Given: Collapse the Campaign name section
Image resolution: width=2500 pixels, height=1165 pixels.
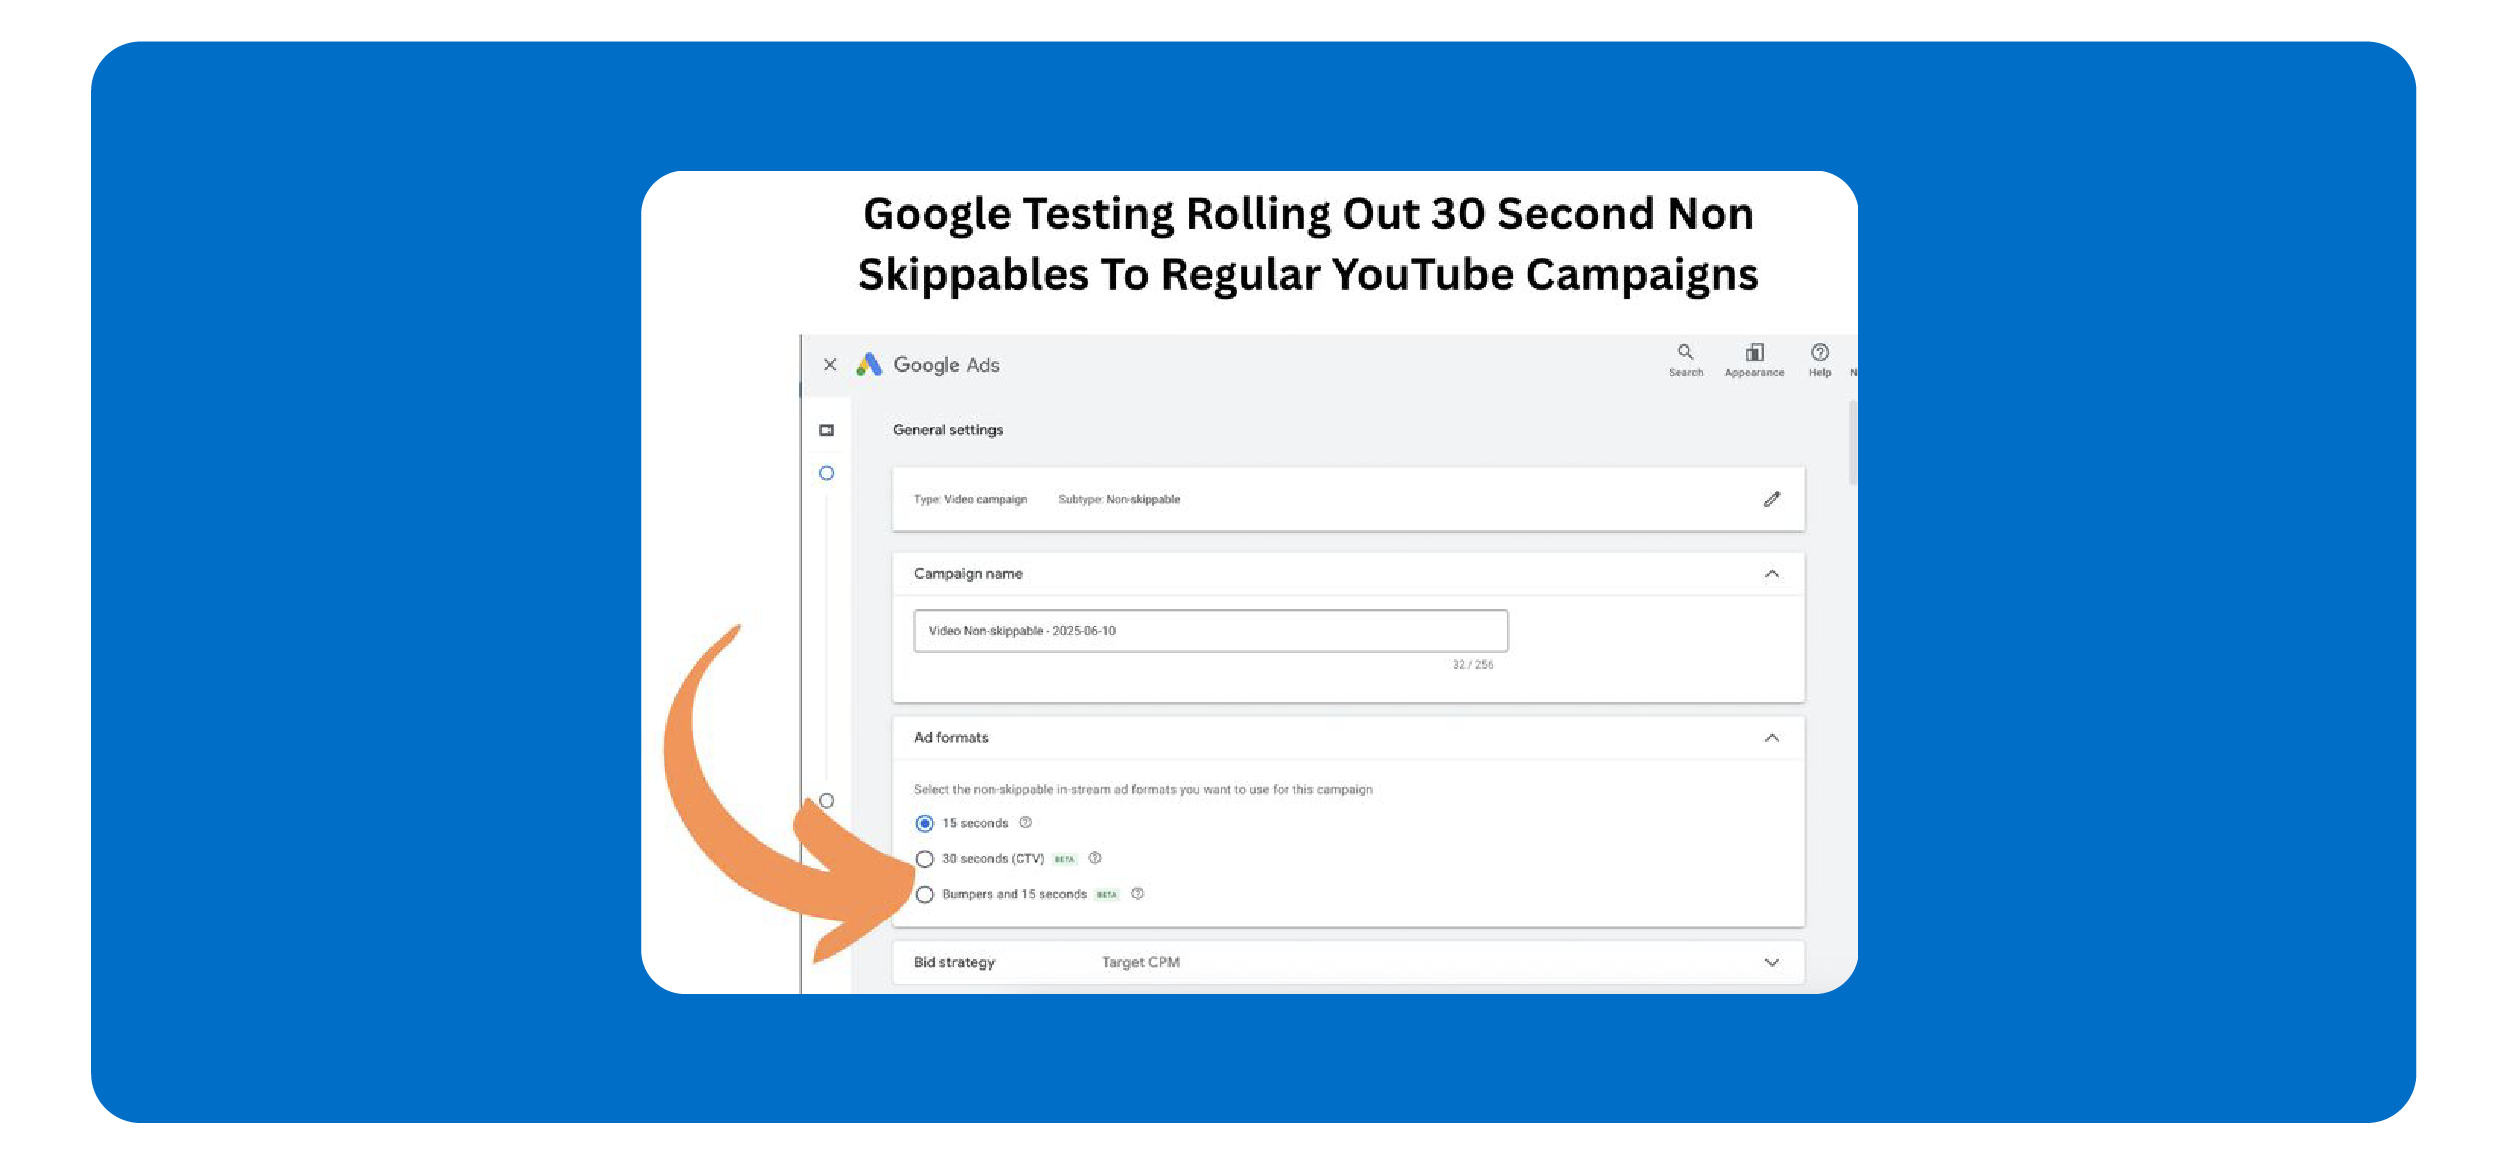Looking at the screenshot, I should (x=1771, y=574).
